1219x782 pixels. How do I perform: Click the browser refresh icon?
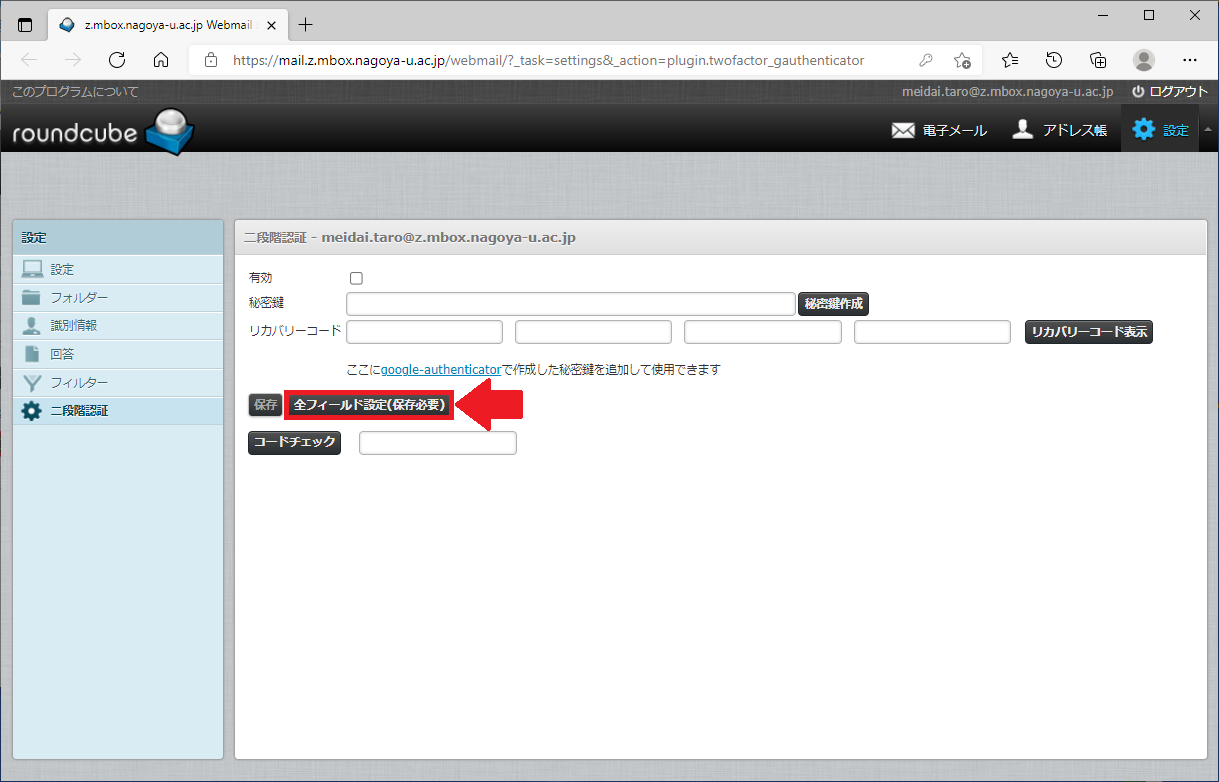pos(117,60)
